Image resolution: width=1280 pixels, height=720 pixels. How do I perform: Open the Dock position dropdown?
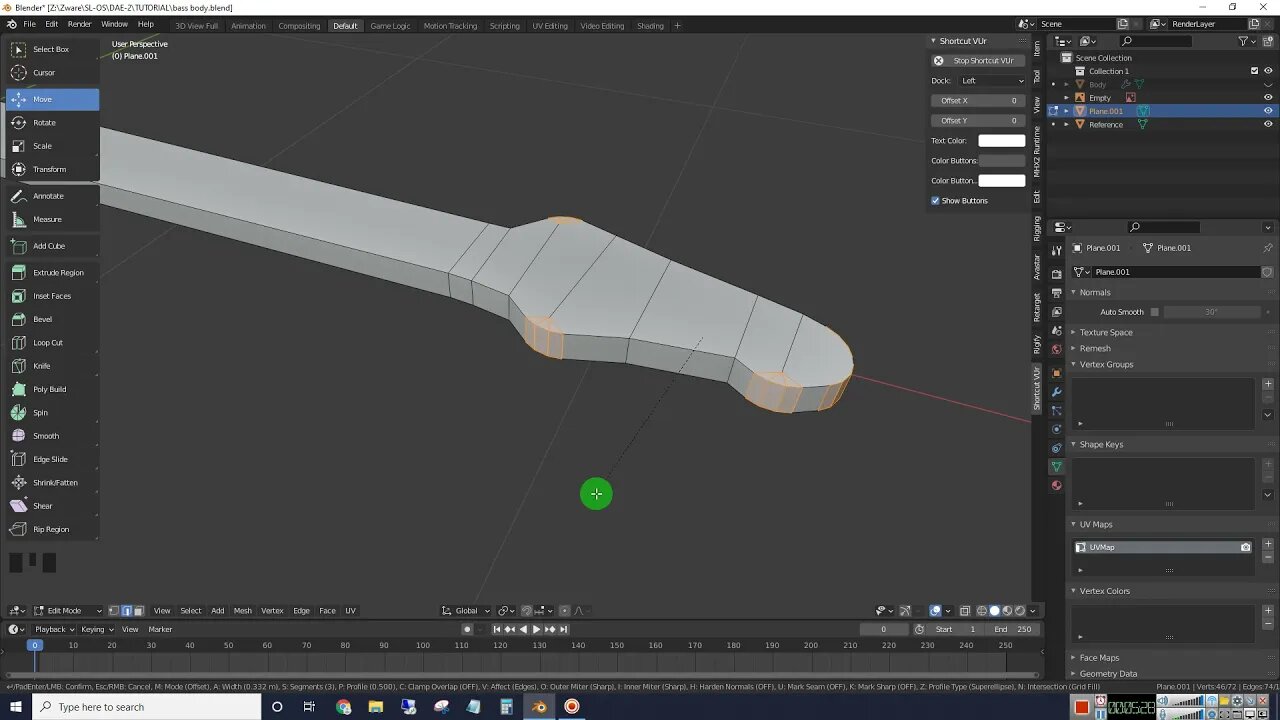(x=993, y=81)
